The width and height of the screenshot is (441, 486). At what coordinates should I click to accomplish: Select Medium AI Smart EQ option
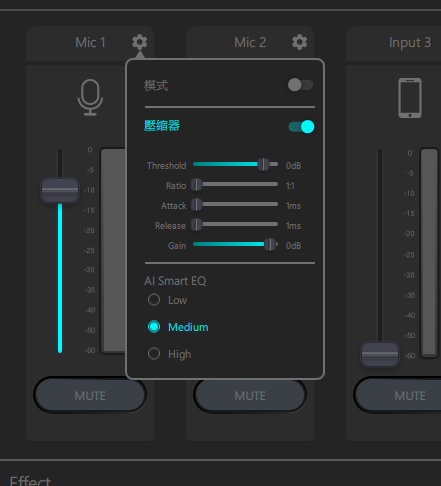[154, 327]
